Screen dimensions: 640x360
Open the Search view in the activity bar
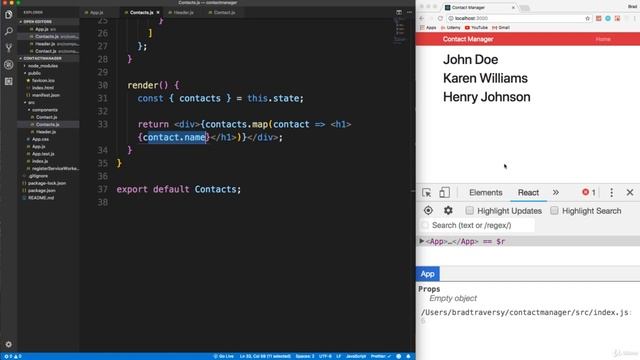click(x=9, y=31)
